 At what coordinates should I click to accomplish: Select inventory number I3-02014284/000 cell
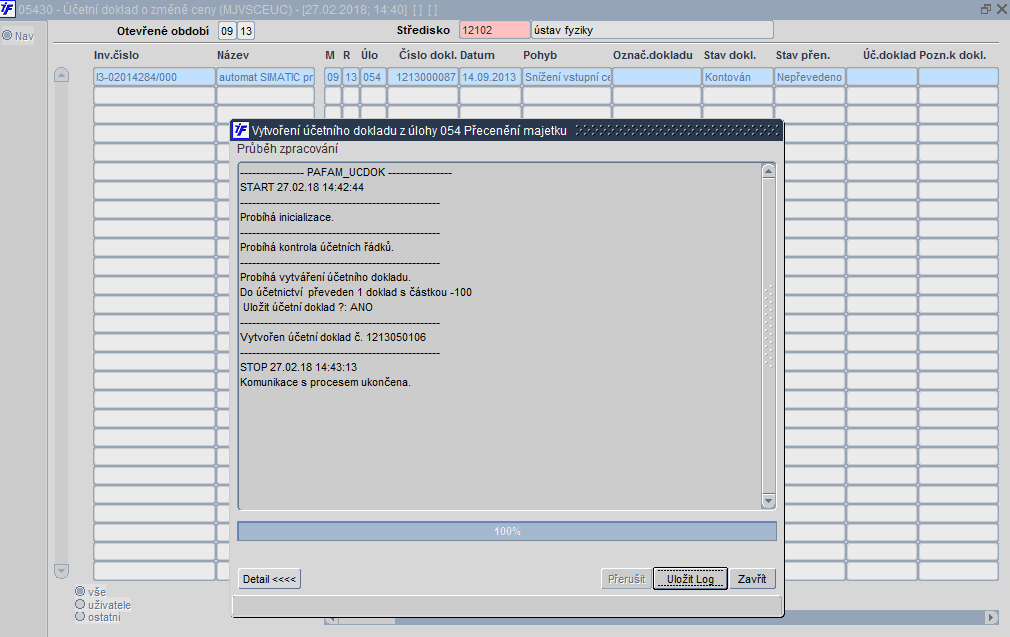click(x=155, y=77)
